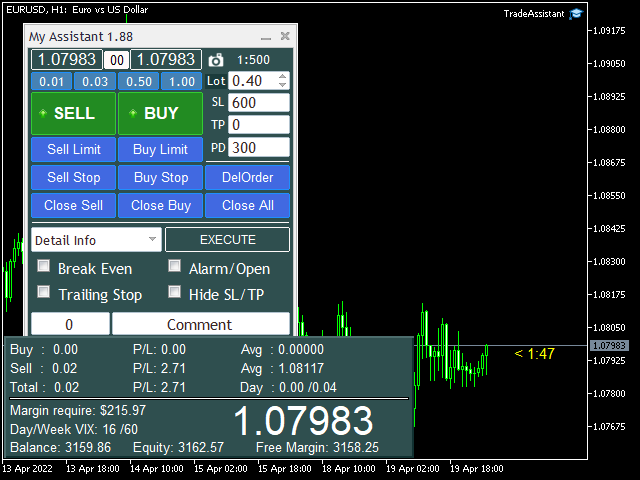This screenshot has height=480, width=640.
Task: Click the Close Sell button
Action: tap(74, 205)
